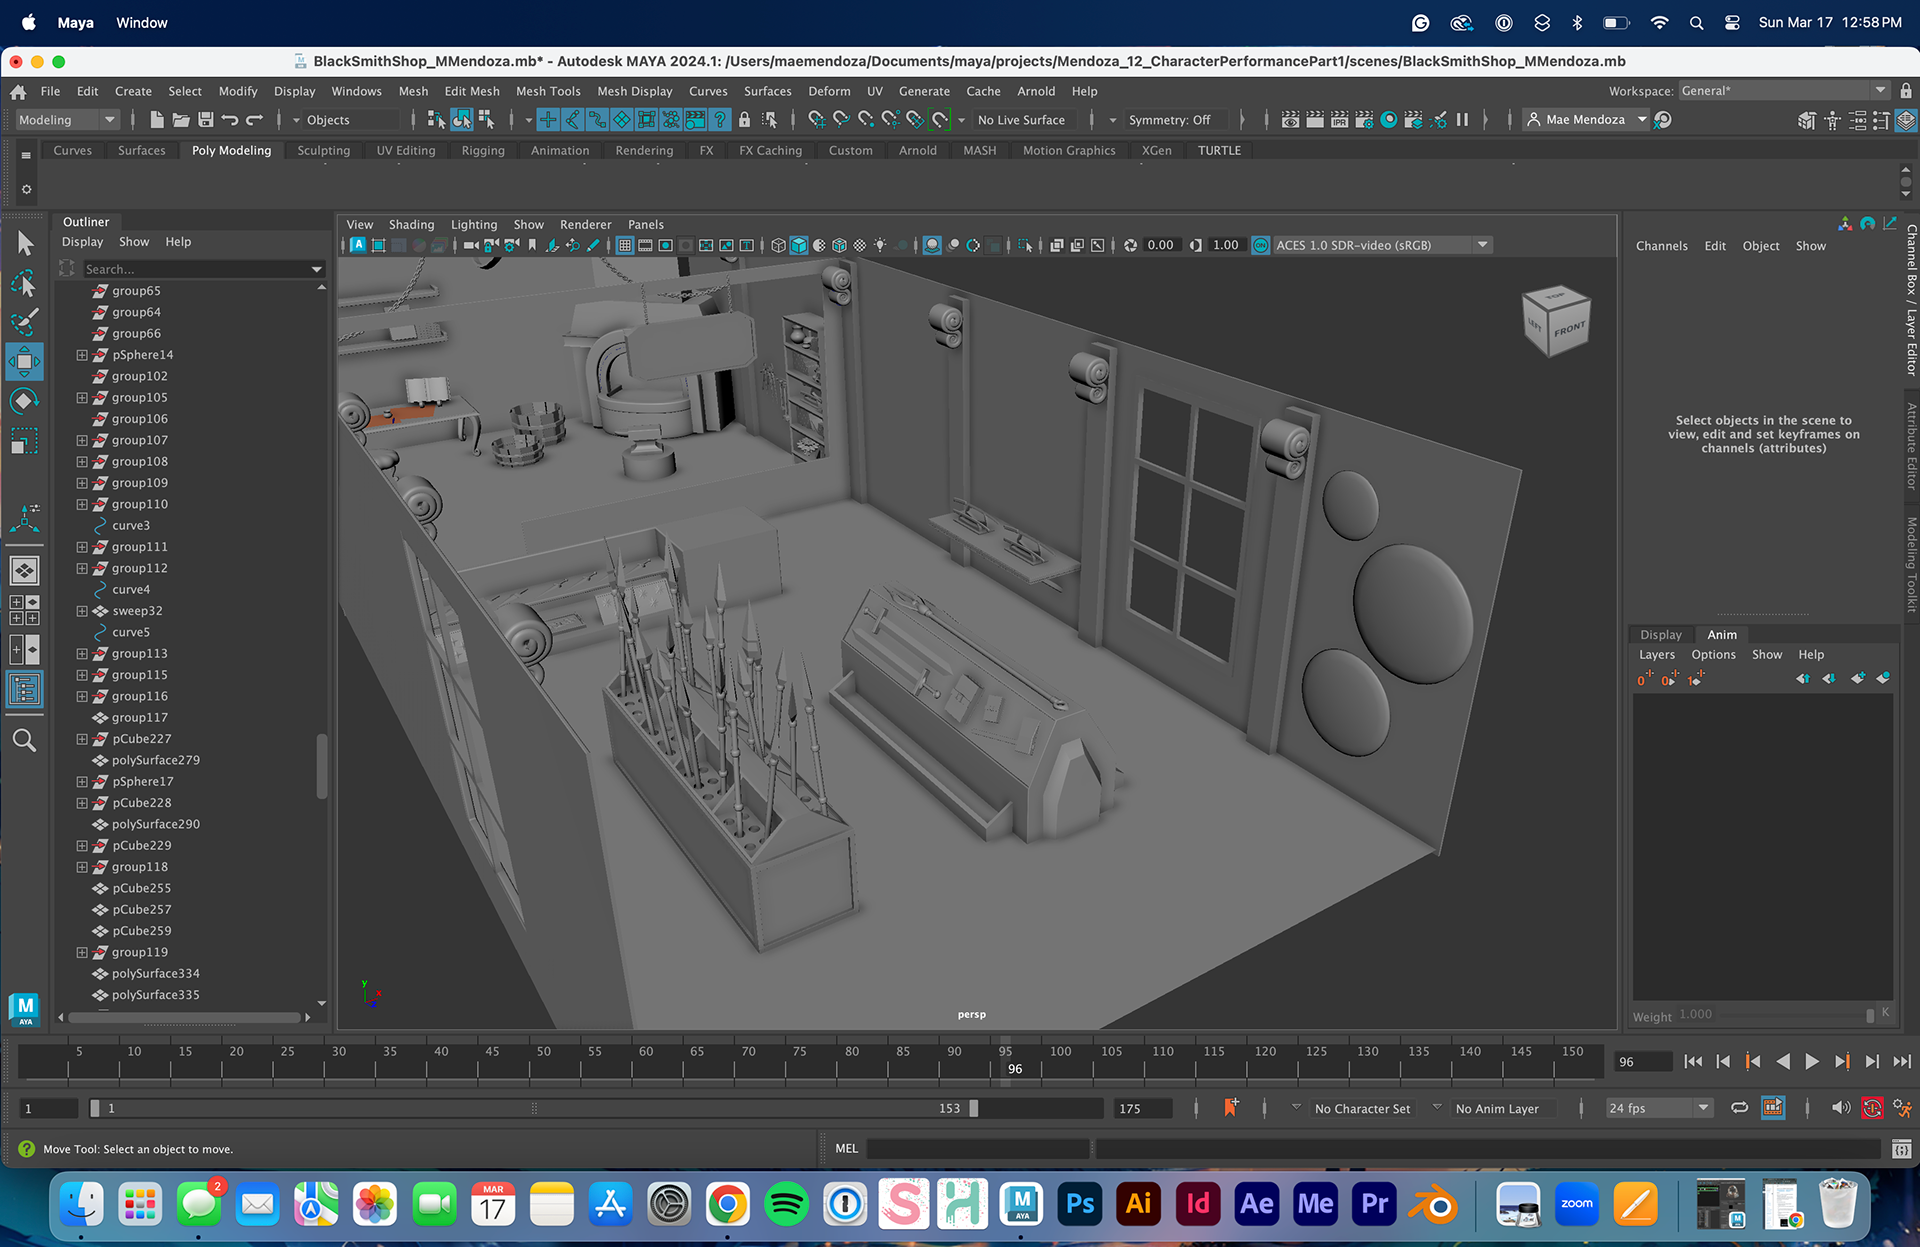The height and width of the screenshot is (1247, 1920).
Task: Switch to the Display layer tab
Action: [1660, 635]
